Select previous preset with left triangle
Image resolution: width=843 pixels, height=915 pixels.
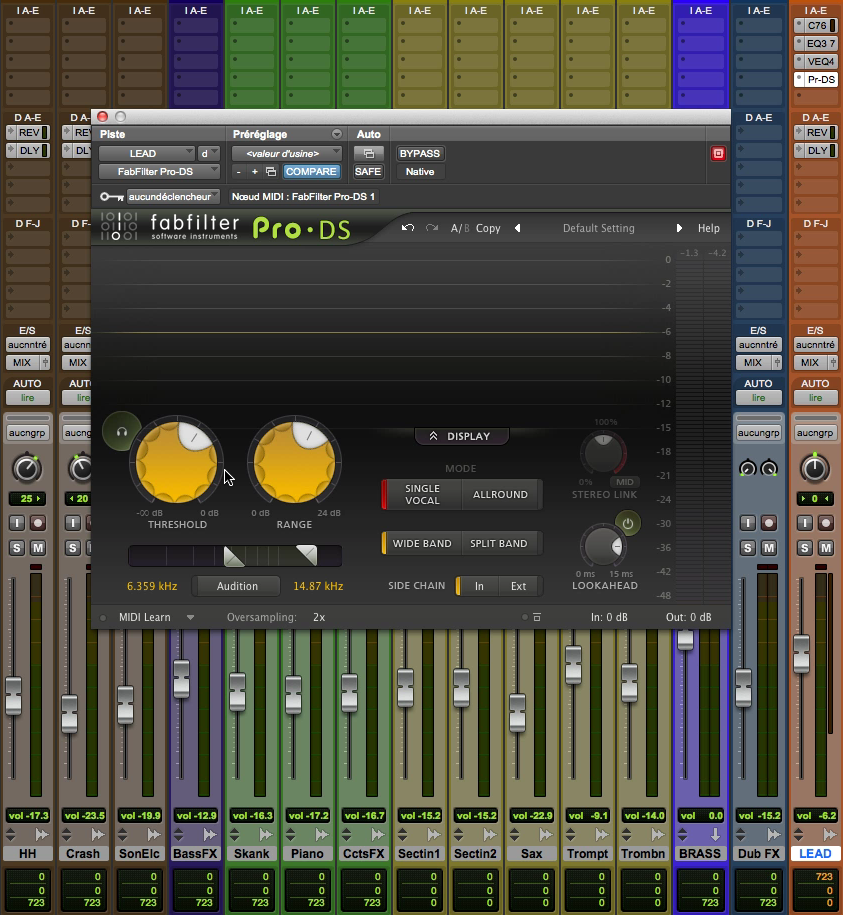pyautogui.click(x=517, y=228)
